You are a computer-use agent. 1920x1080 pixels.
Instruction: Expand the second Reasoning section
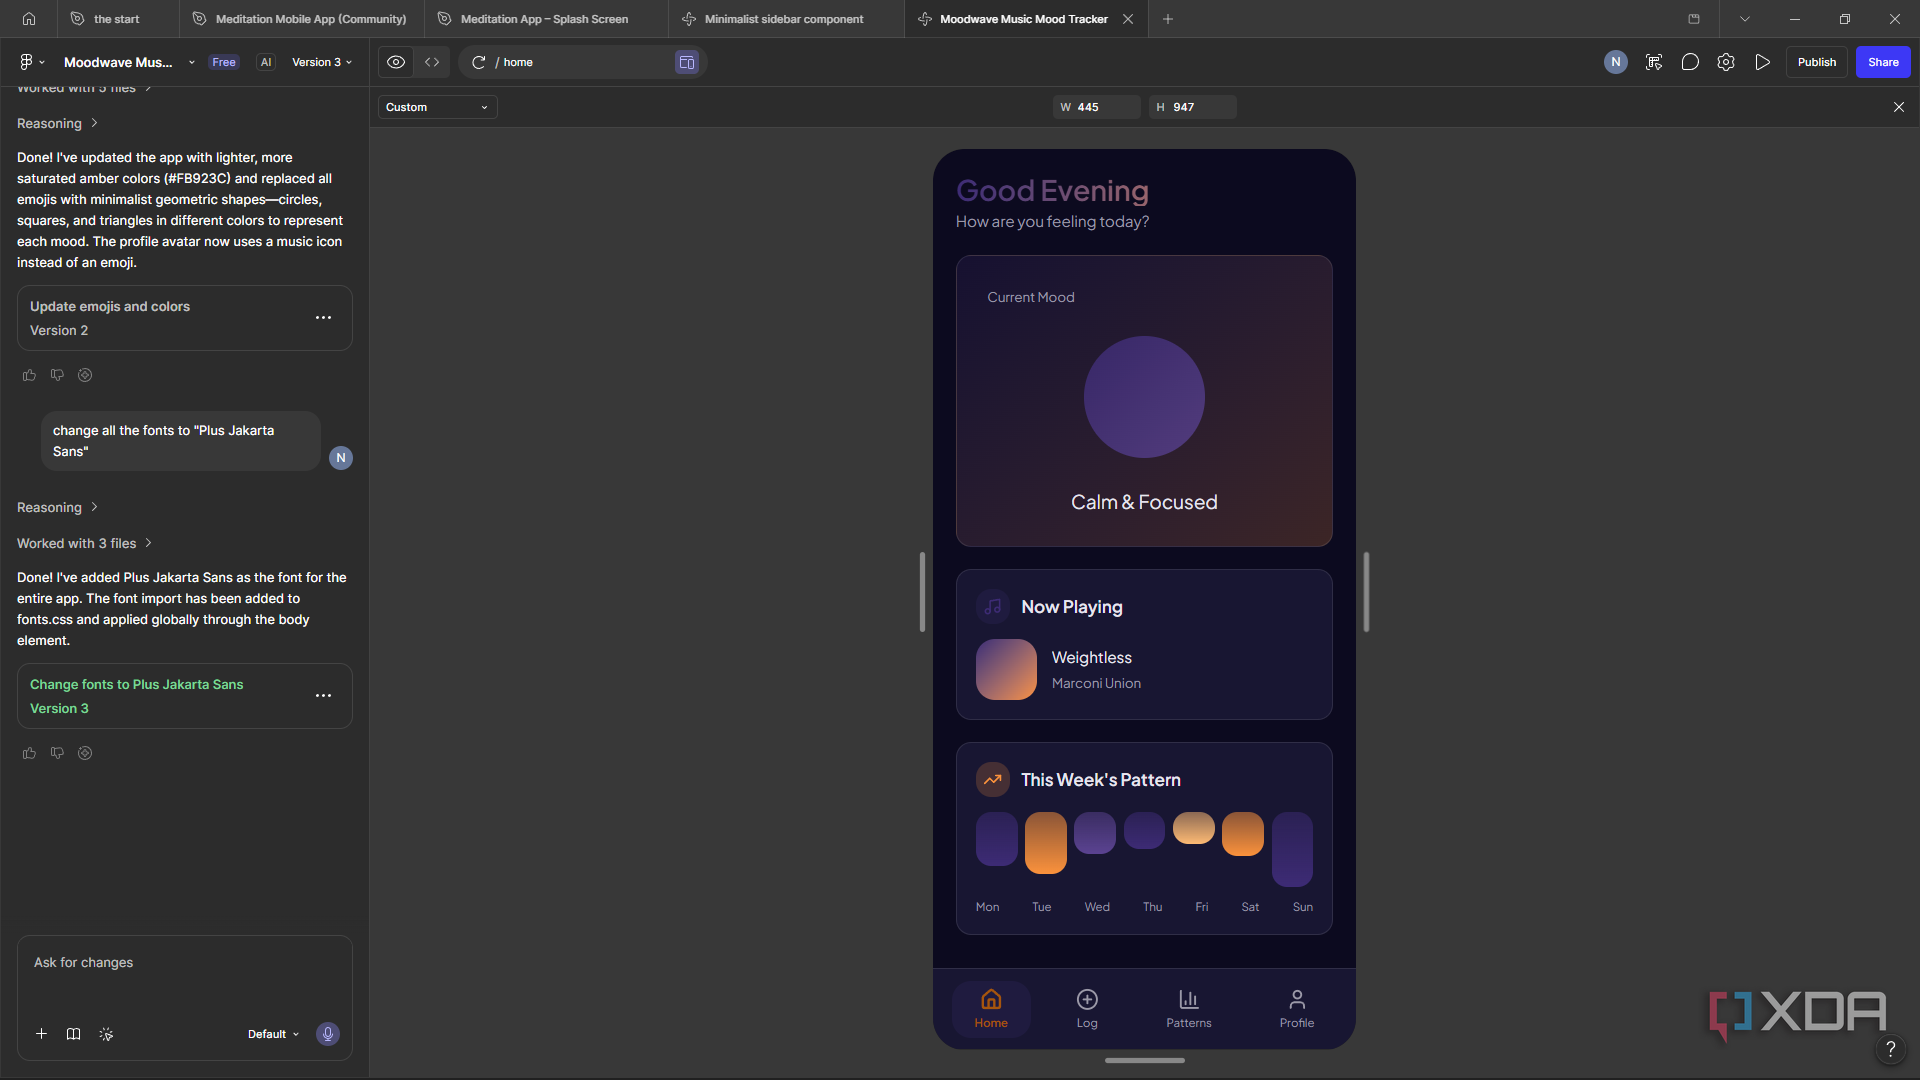pos(58,507)
